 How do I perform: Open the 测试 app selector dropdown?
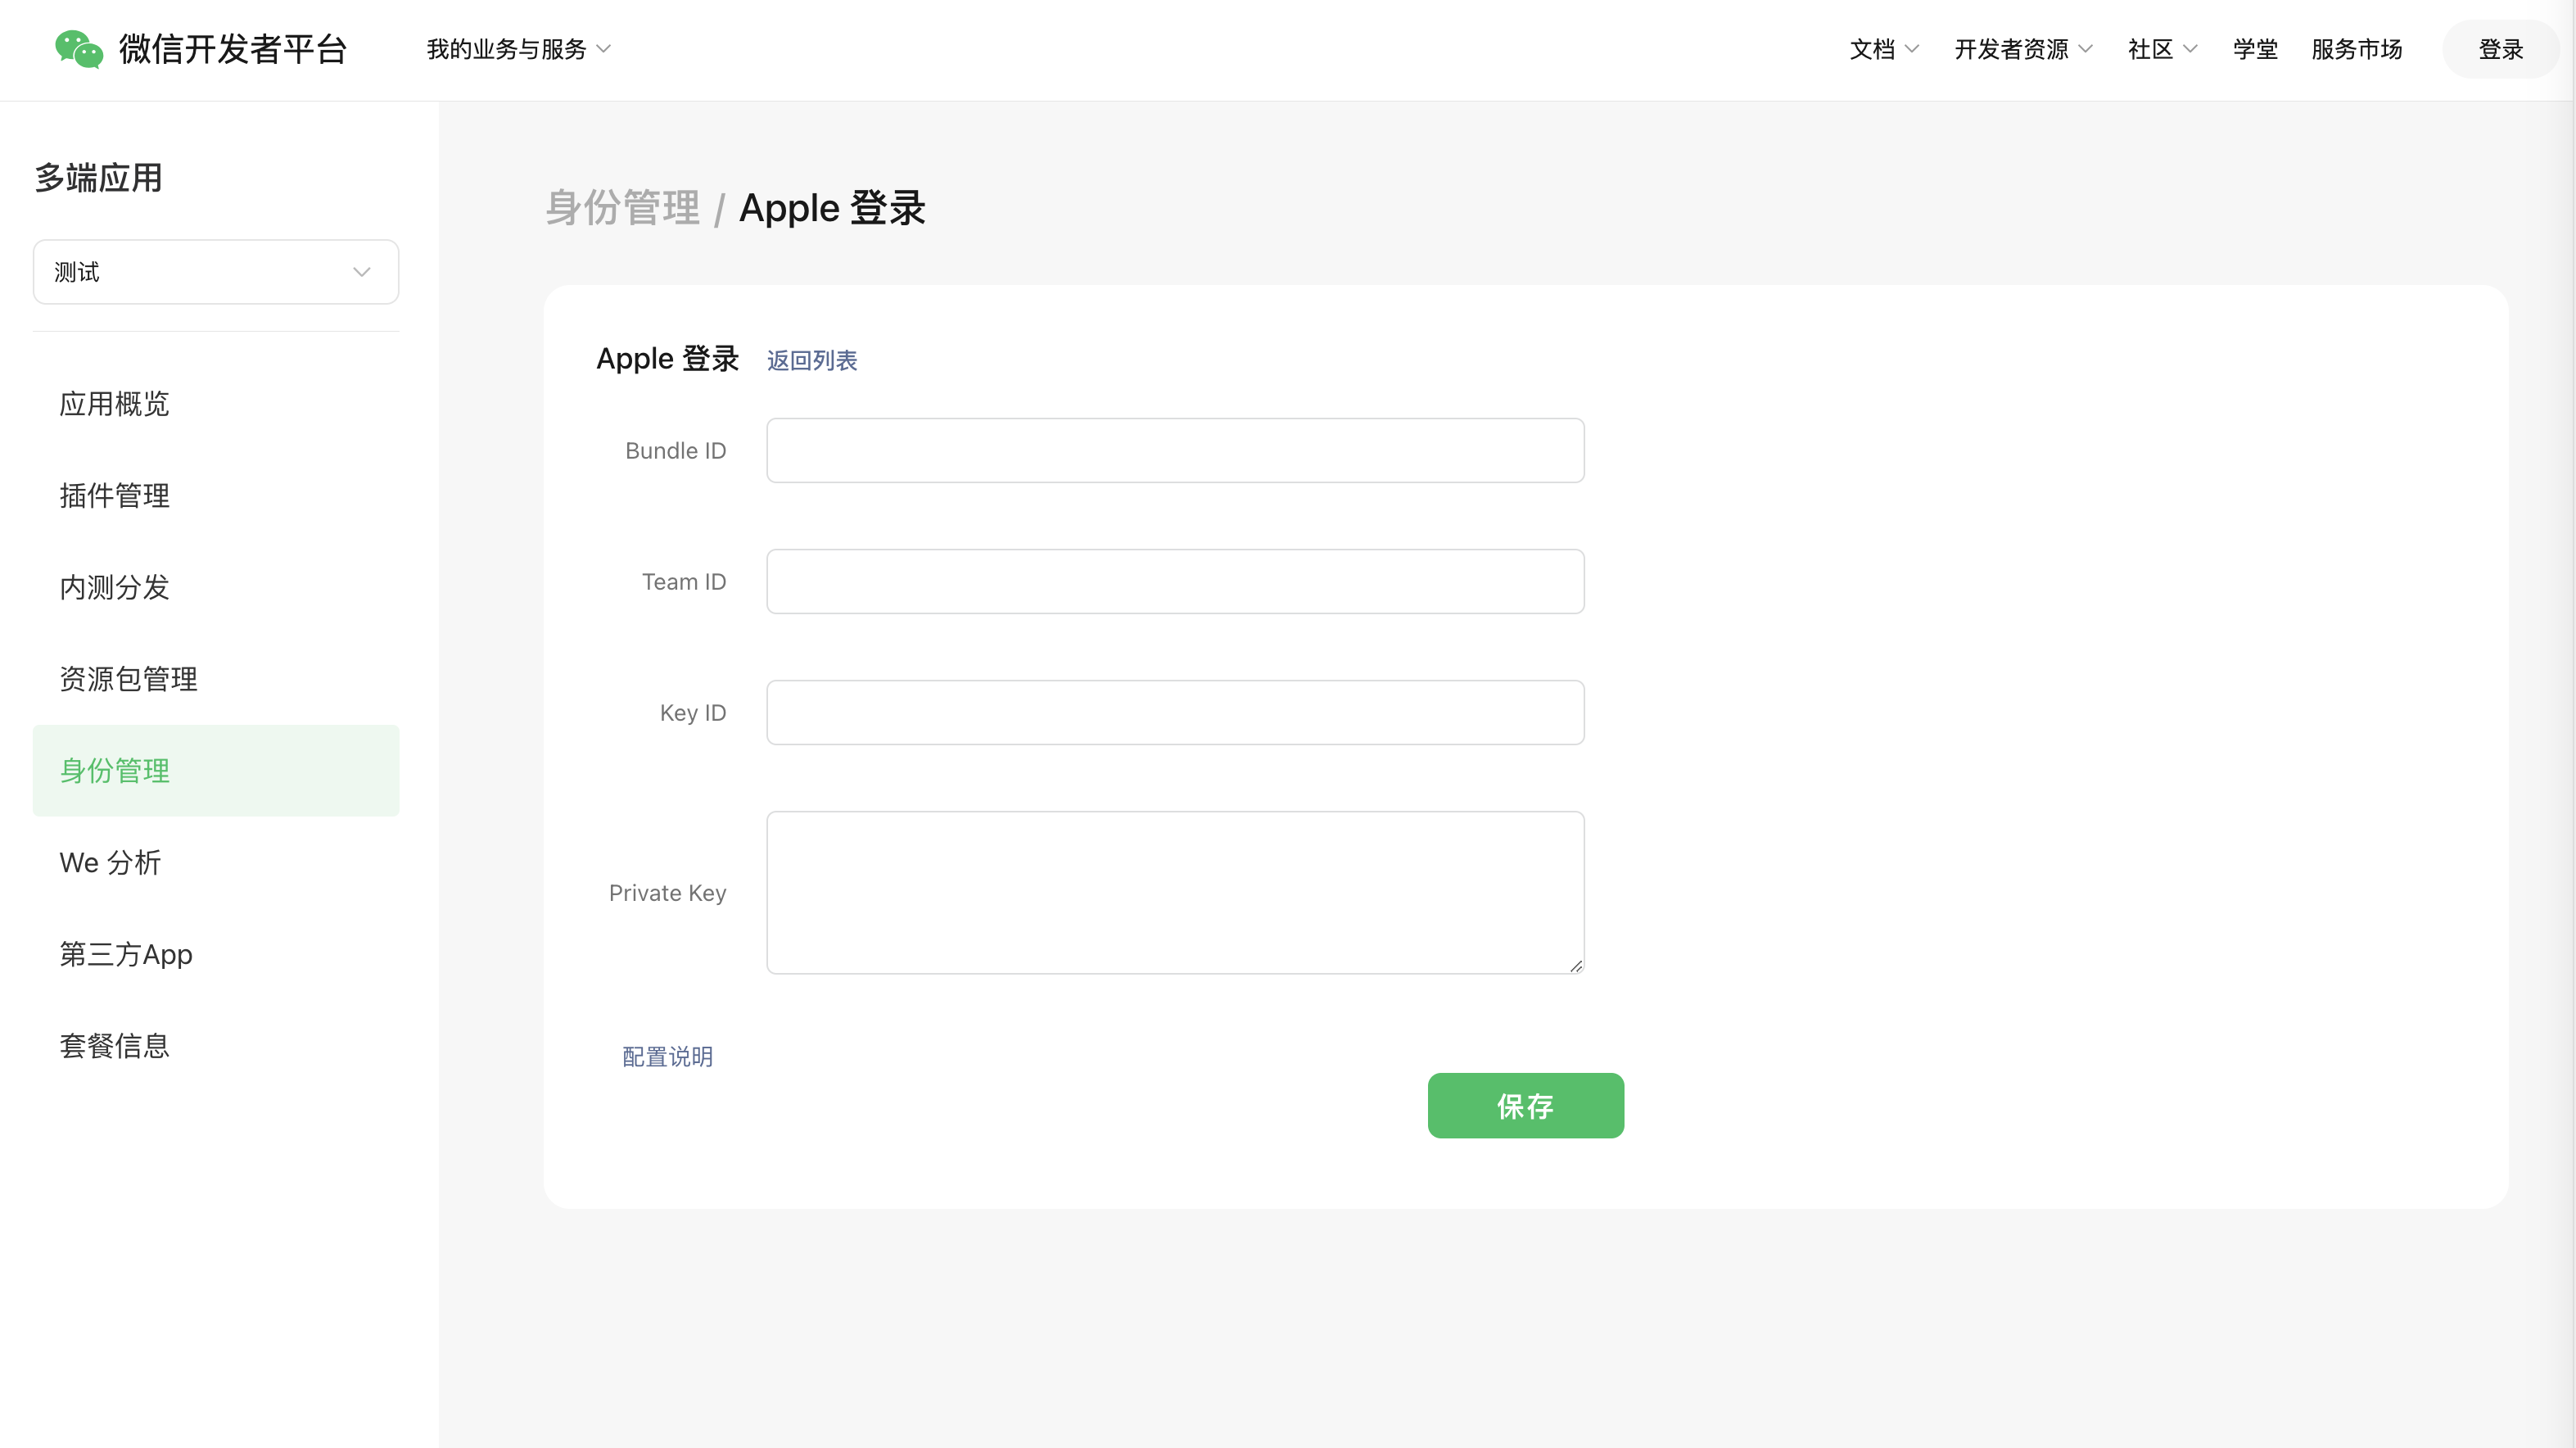pos(216,271)
